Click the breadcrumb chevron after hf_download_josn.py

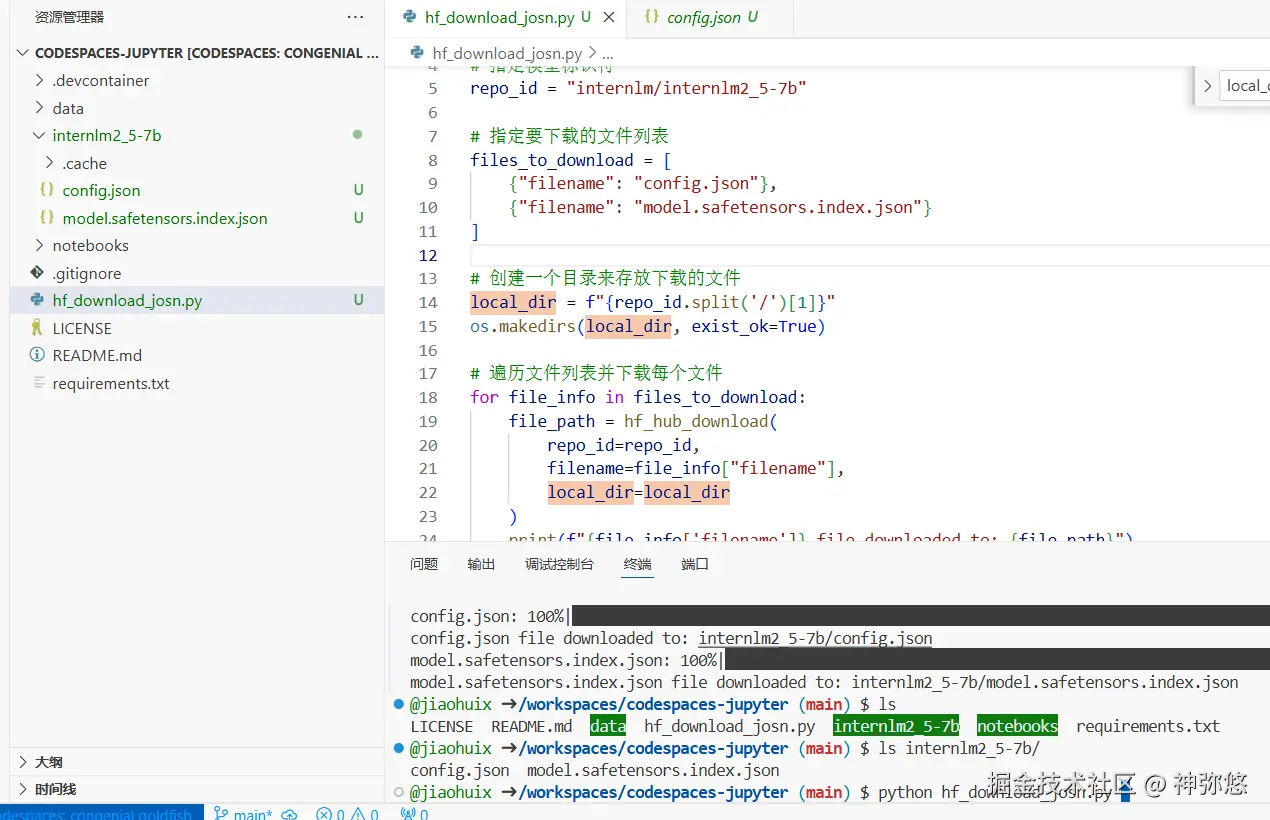[593, 53]
